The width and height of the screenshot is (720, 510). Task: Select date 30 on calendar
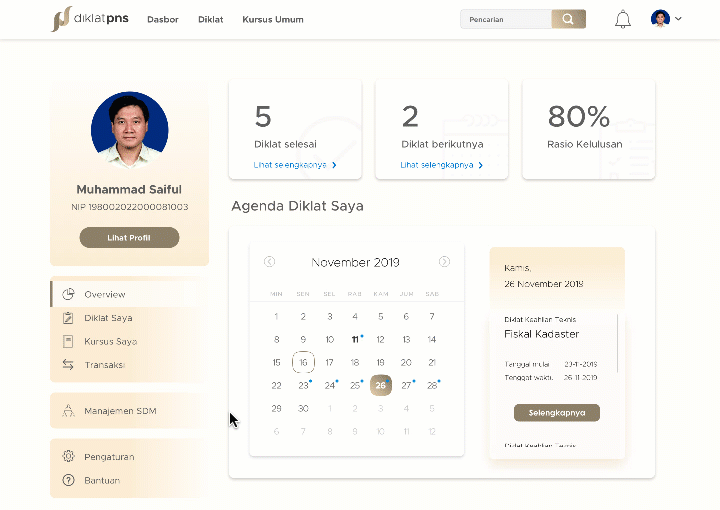[303, 409]
